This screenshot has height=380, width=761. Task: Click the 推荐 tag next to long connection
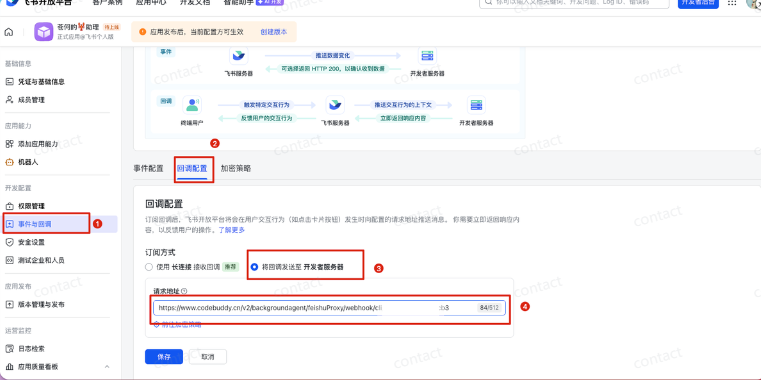tap(231, 267)
